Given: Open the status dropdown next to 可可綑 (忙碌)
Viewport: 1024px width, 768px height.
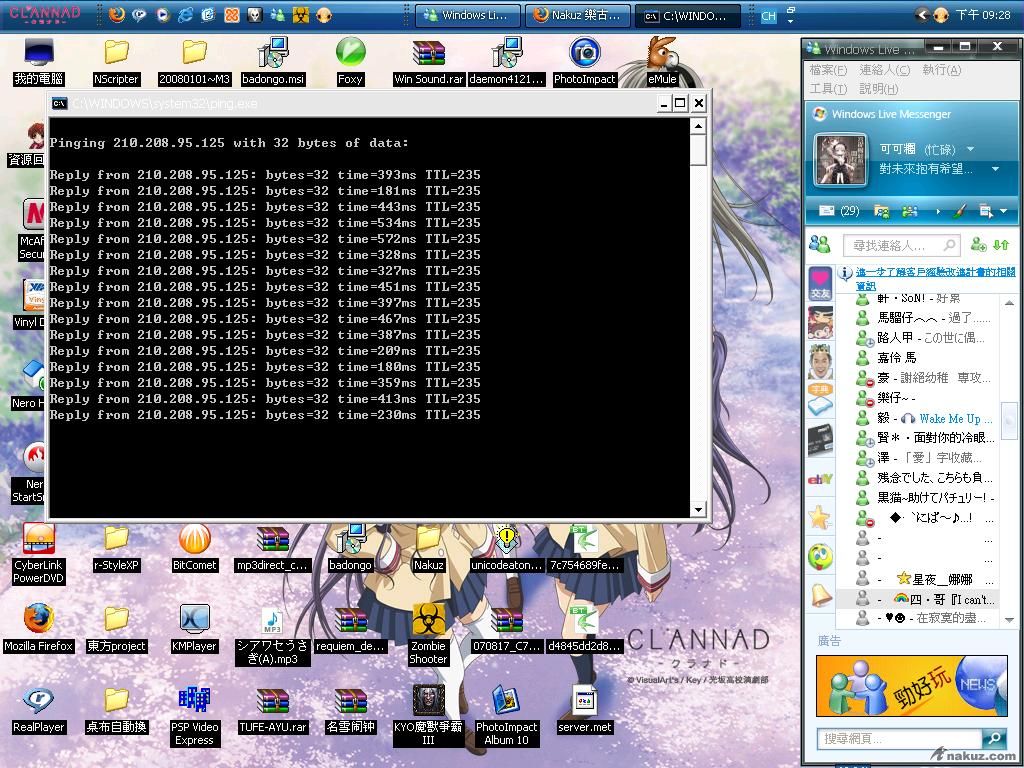Looking at the screenshot, I should click(x=970, y=149).
